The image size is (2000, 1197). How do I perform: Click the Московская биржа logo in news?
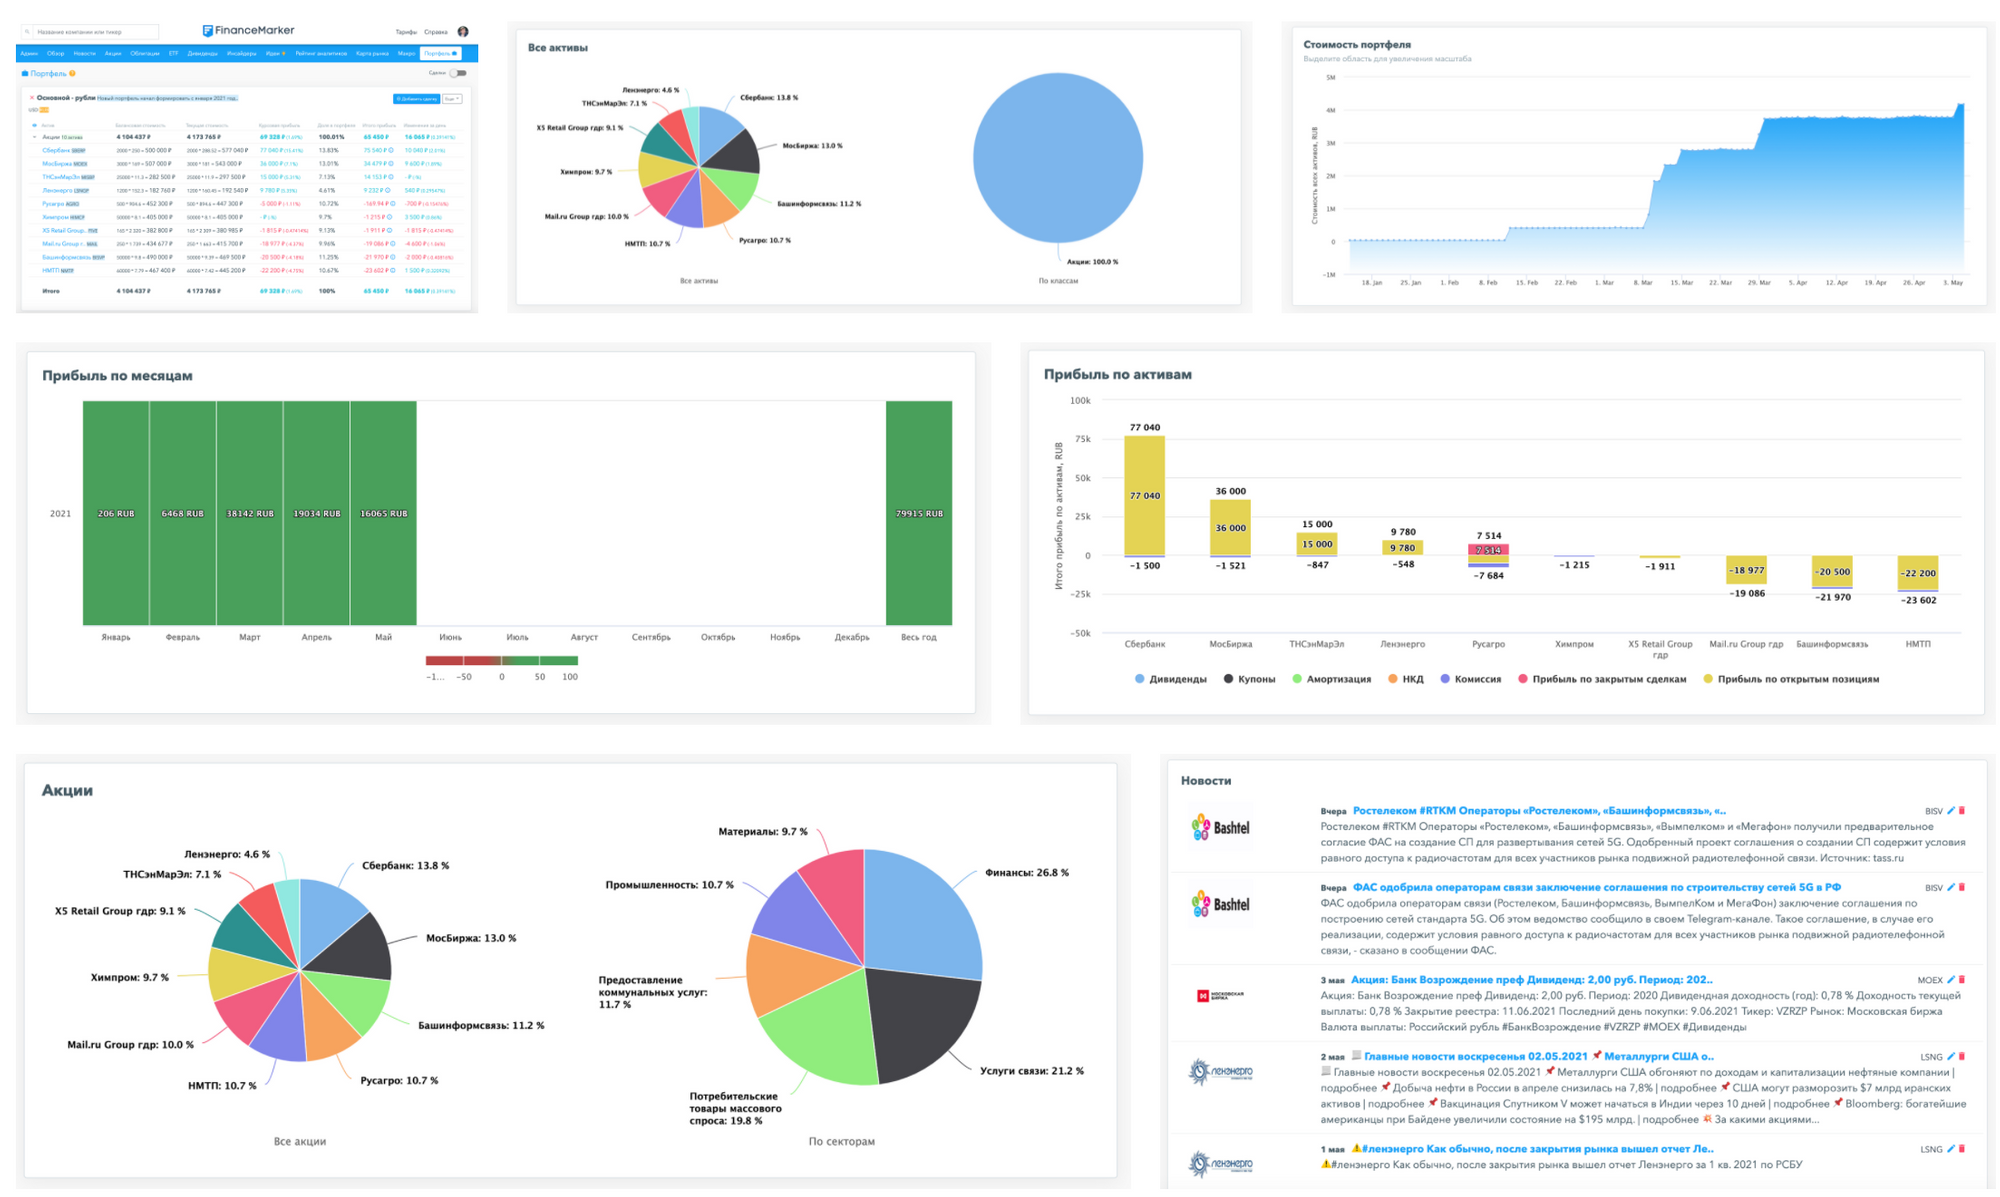click(x=1221, y=995)
